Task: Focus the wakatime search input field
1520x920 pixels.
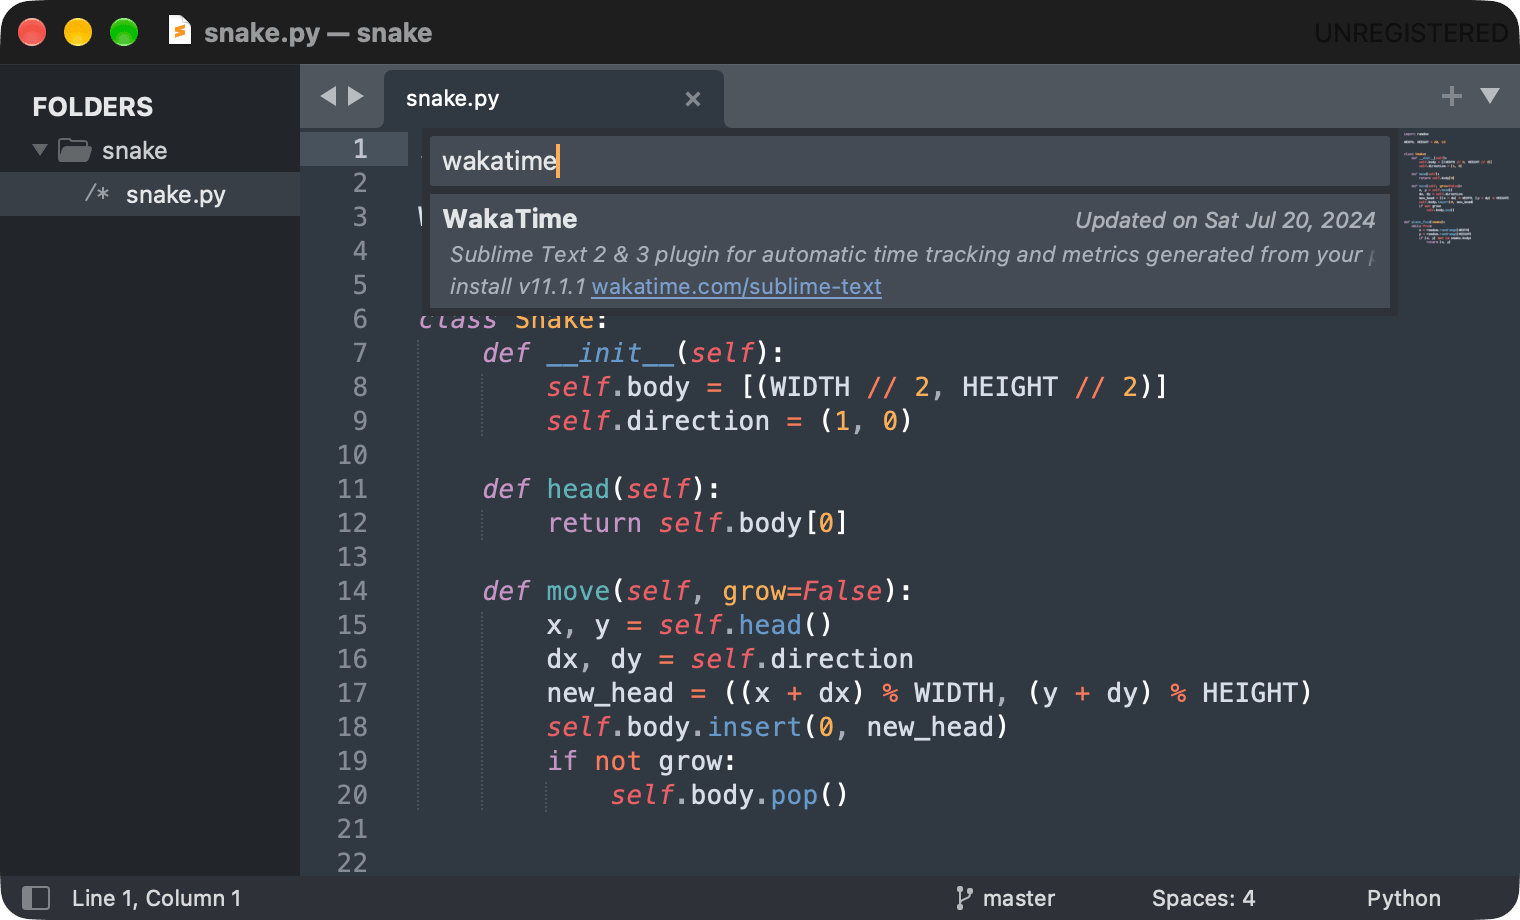Action: (910, 161)
